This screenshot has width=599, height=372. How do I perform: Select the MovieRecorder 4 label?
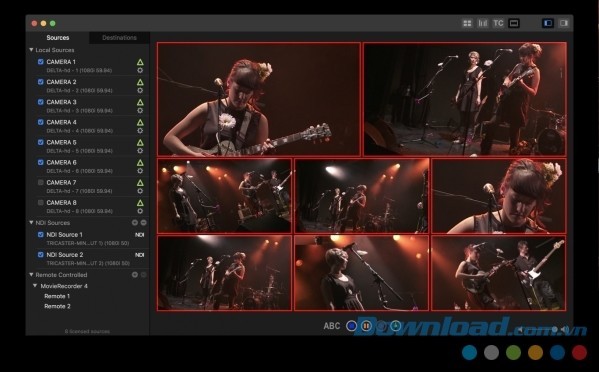(x=64, y=286)
